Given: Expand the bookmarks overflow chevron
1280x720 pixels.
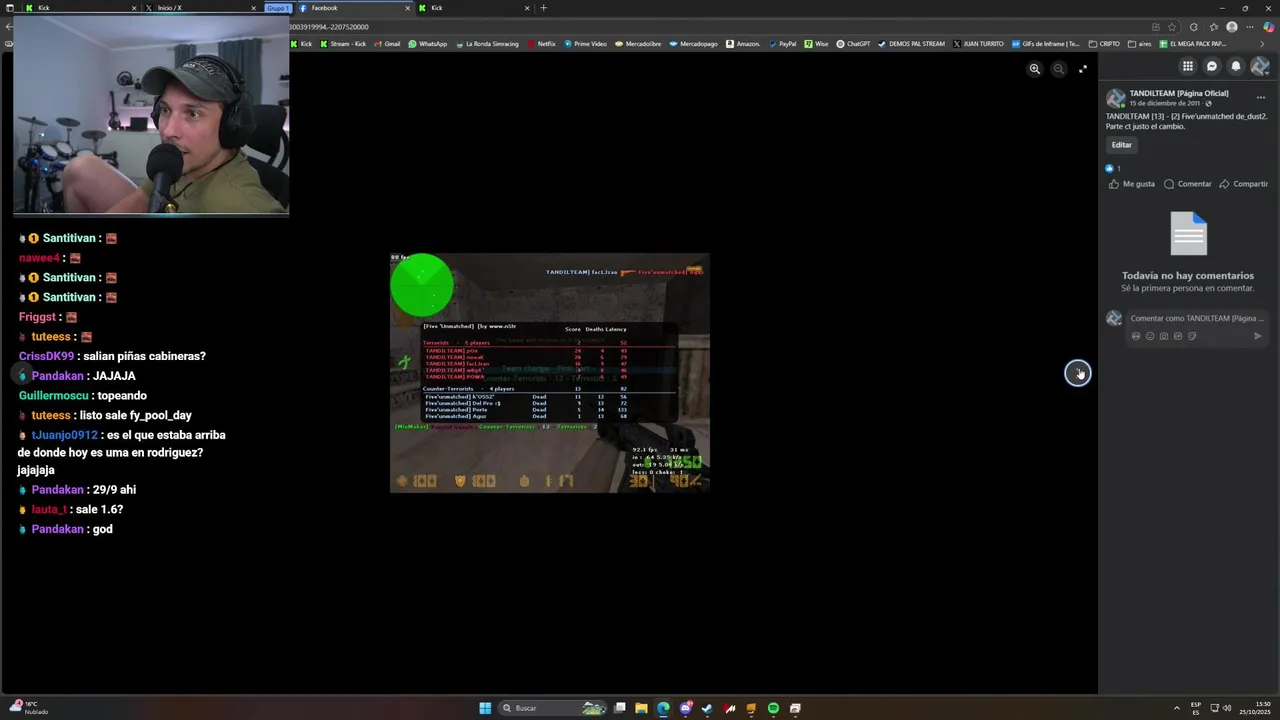Looking at the screenshot, I should [x=1262, y=44].
